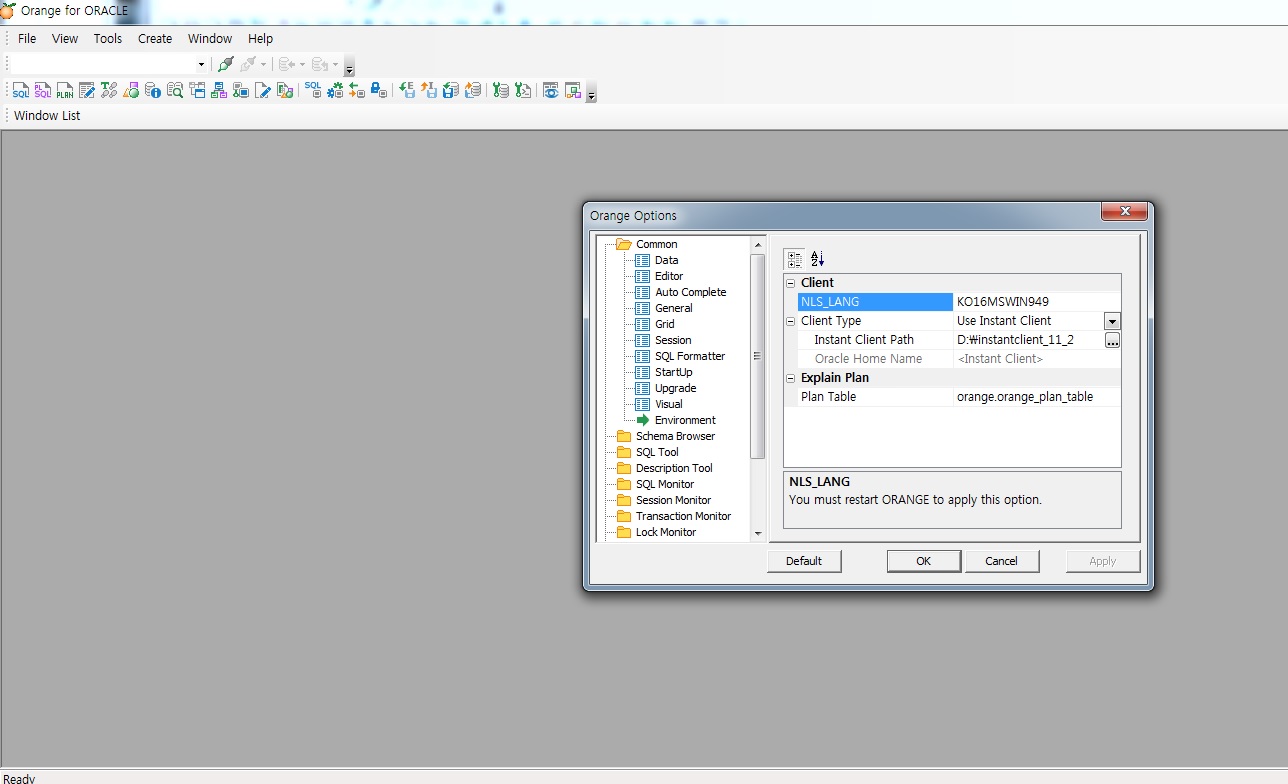Open the Window menu
The image size is (1288, 784).
pyautogui.click(x=210, y=38)
